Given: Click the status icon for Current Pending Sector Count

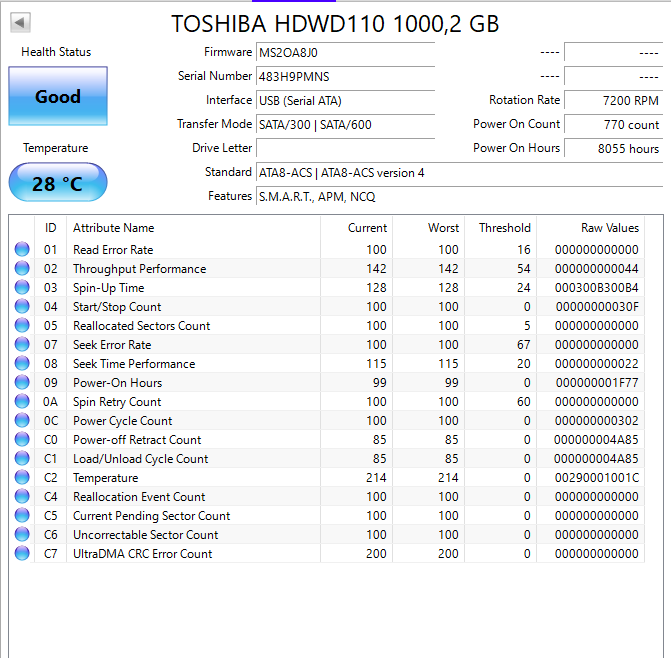Looking at the screenshot, I should coord(22,516).
